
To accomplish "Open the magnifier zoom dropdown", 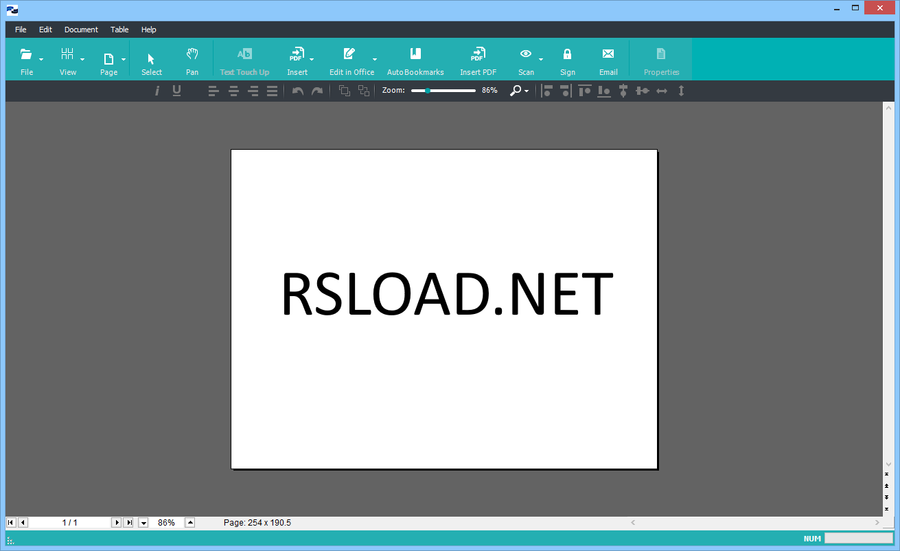I will tap(519, 91).
